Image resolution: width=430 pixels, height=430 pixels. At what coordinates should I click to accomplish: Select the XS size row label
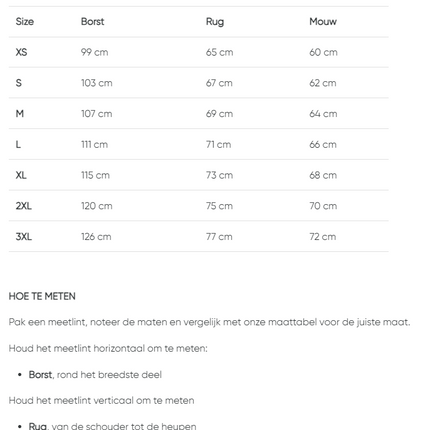click(x=21, y=52)
